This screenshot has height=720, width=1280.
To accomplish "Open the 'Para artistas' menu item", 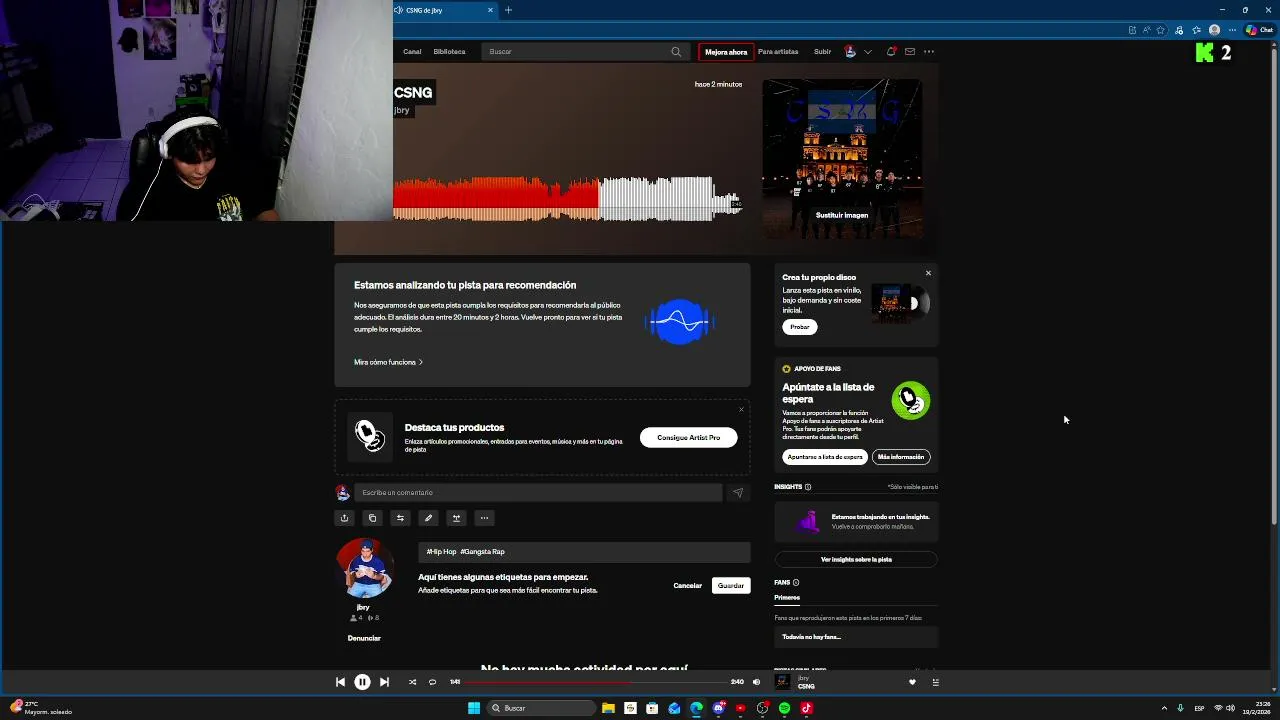I will tap(778, 51).
